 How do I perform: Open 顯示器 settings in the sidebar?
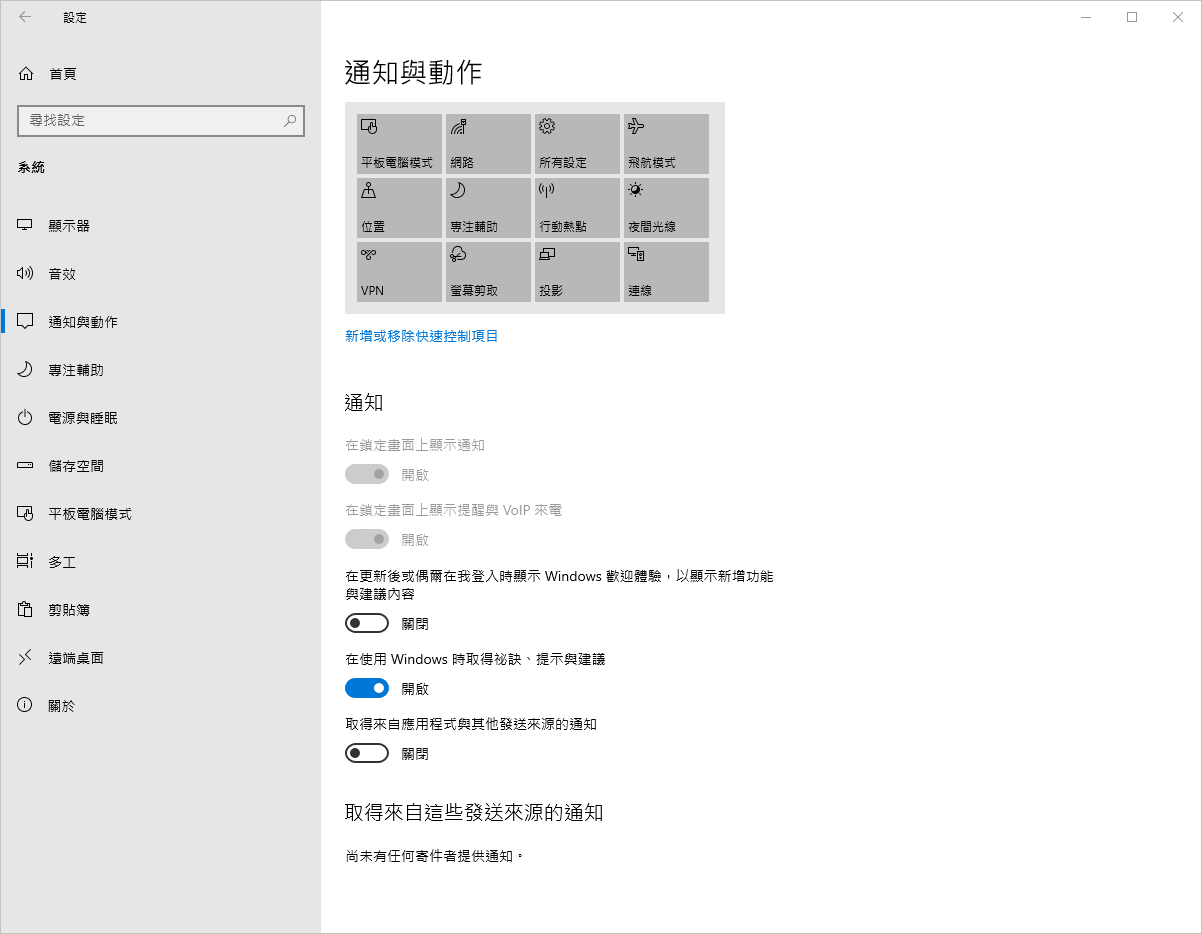pyautogui.click(x=160, y=226)
